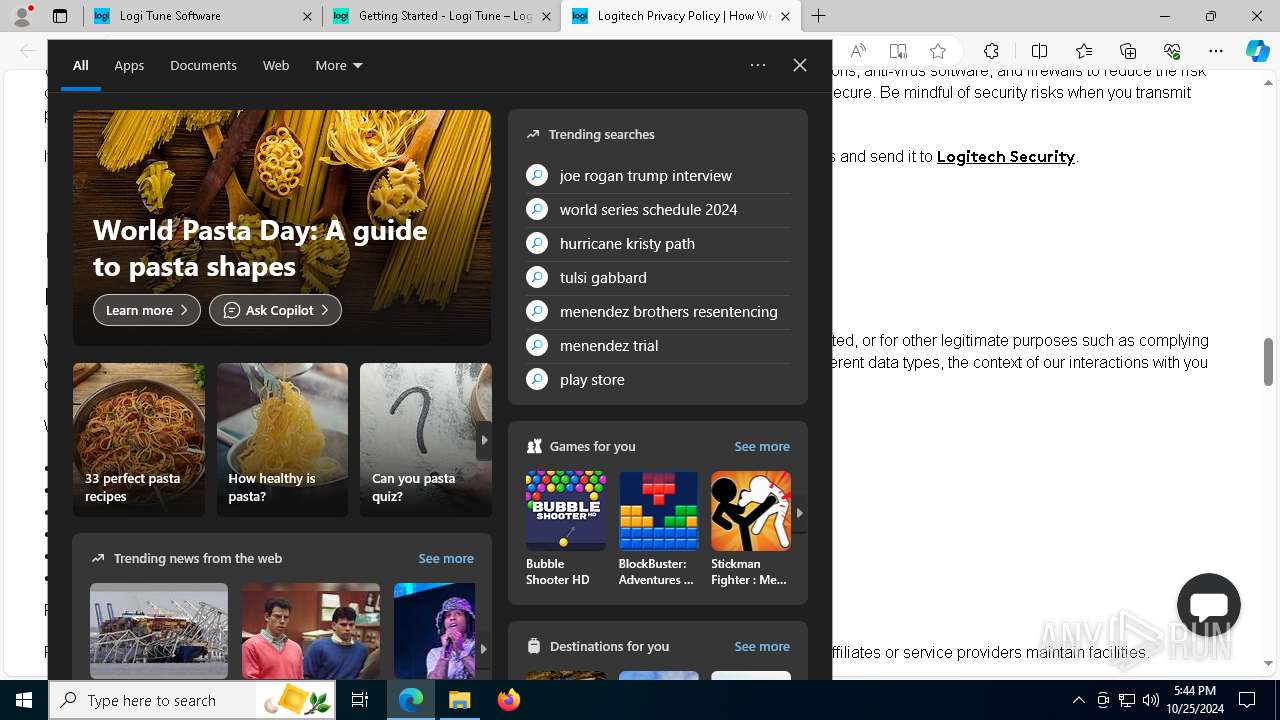1280x720 pixels.
Task: Open the 33 perfect pasta recipes card
Action: coord(139,440)
